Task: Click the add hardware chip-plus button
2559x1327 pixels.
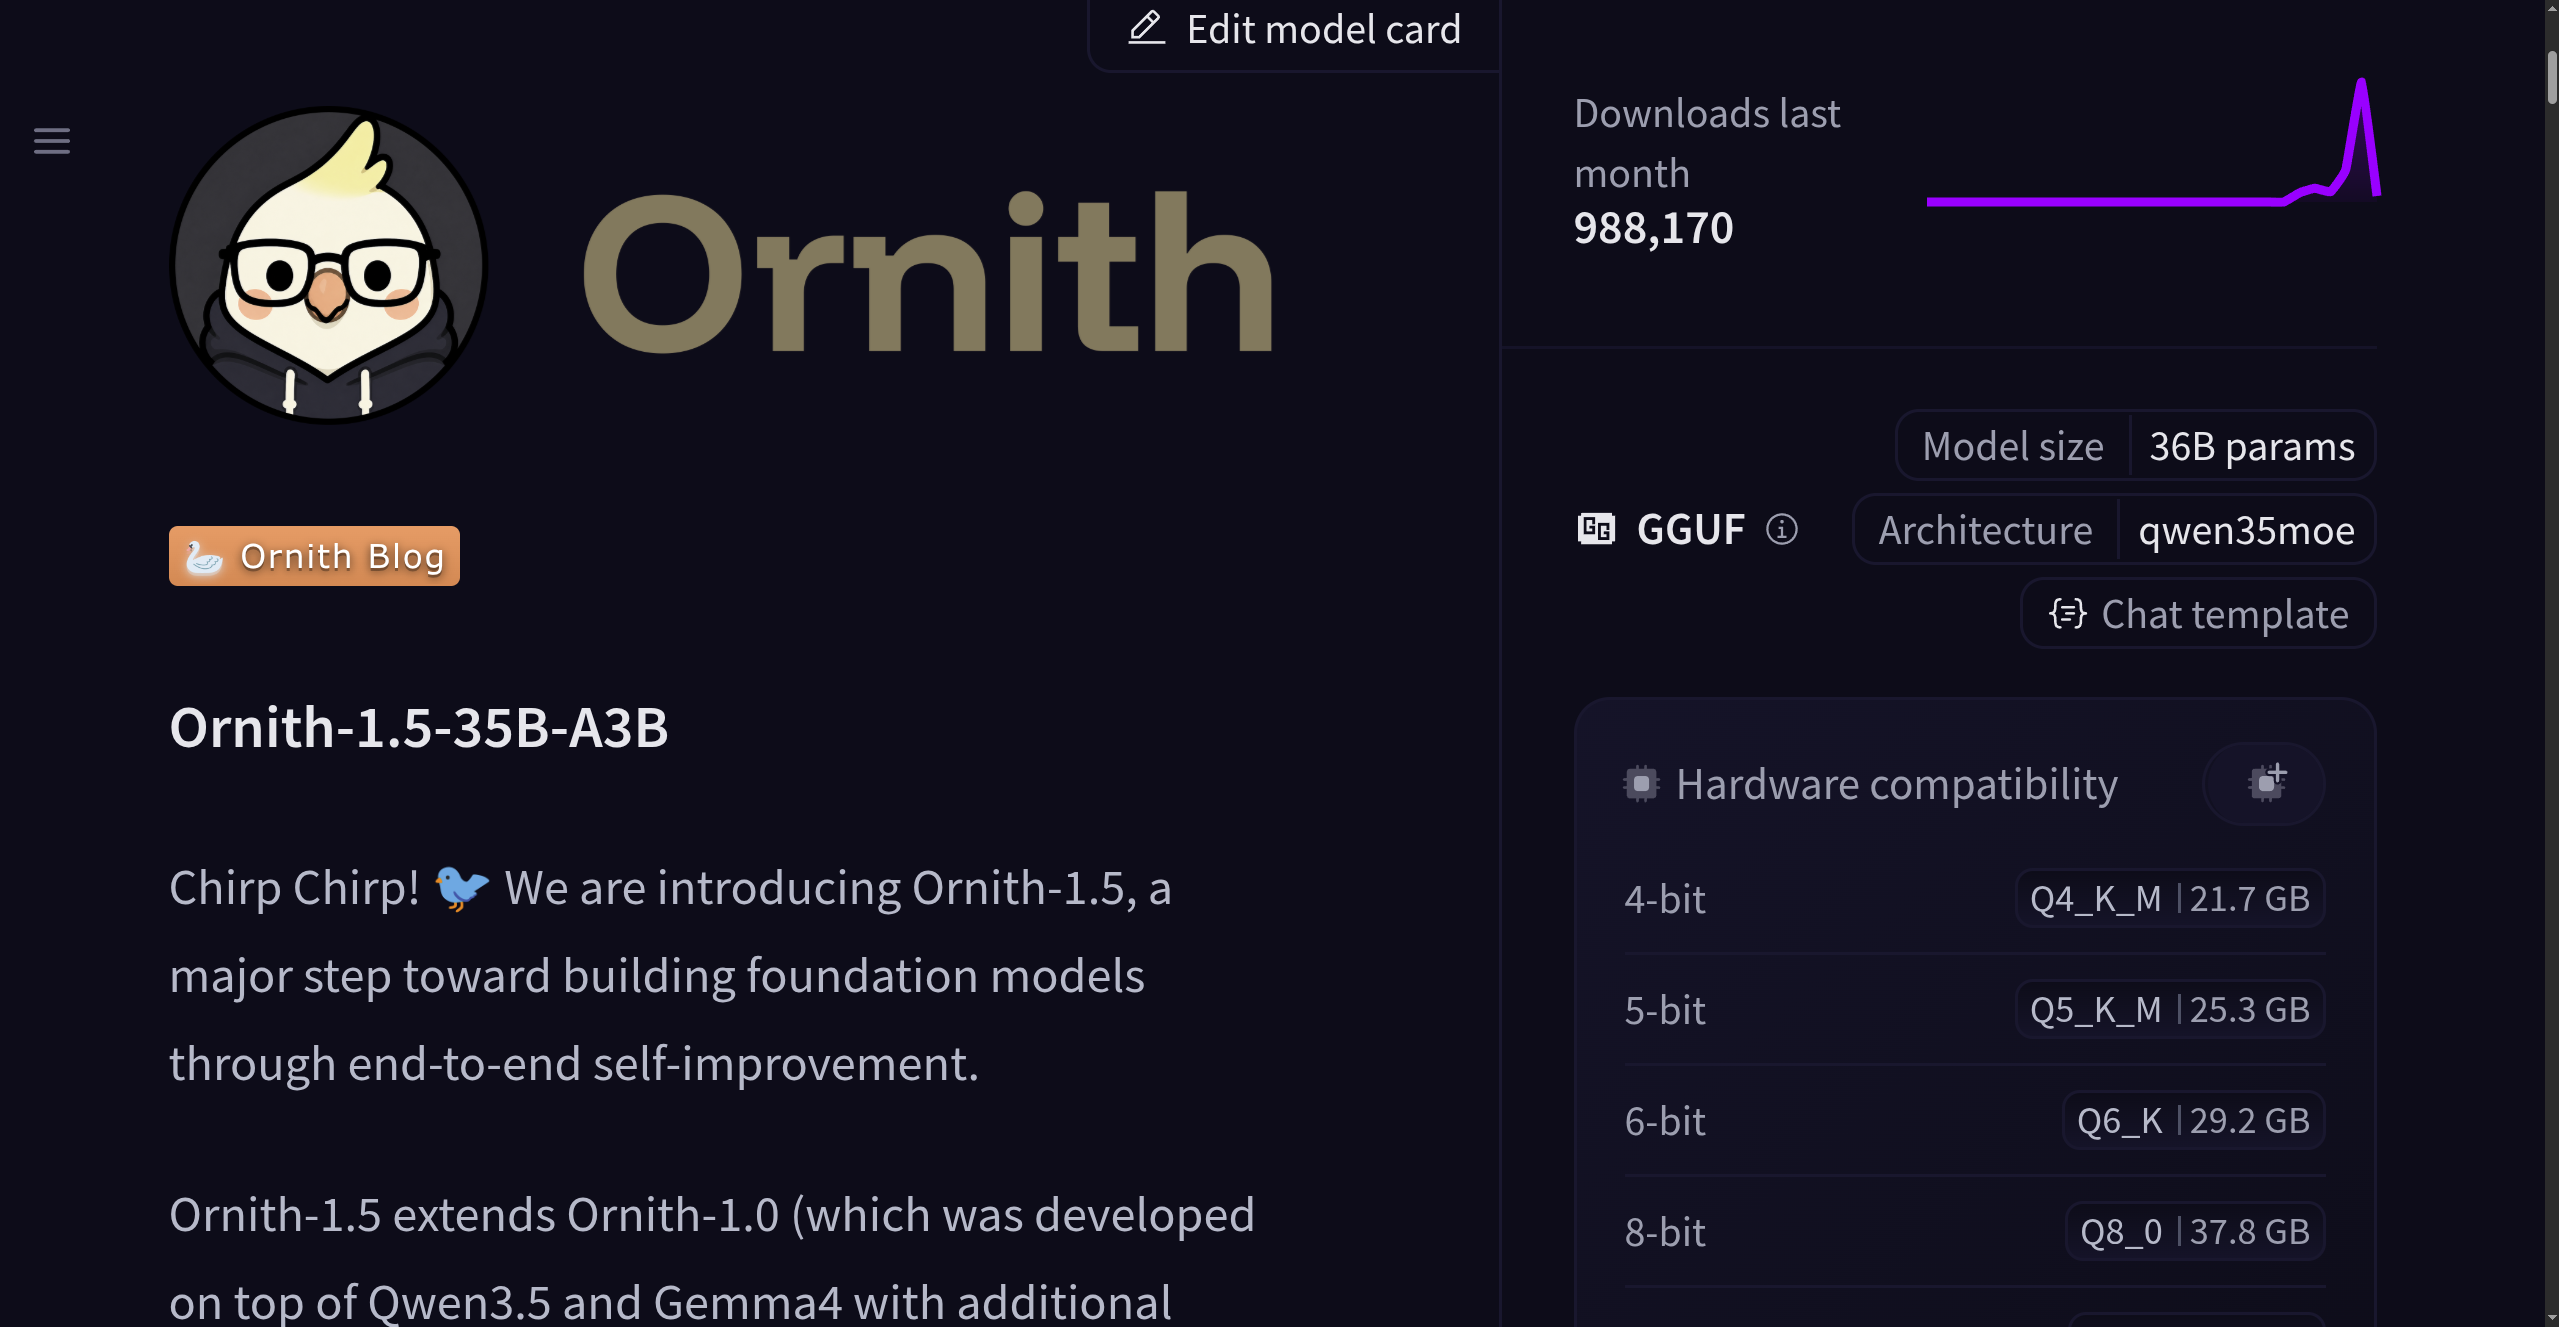Action: coord(2264,784)
